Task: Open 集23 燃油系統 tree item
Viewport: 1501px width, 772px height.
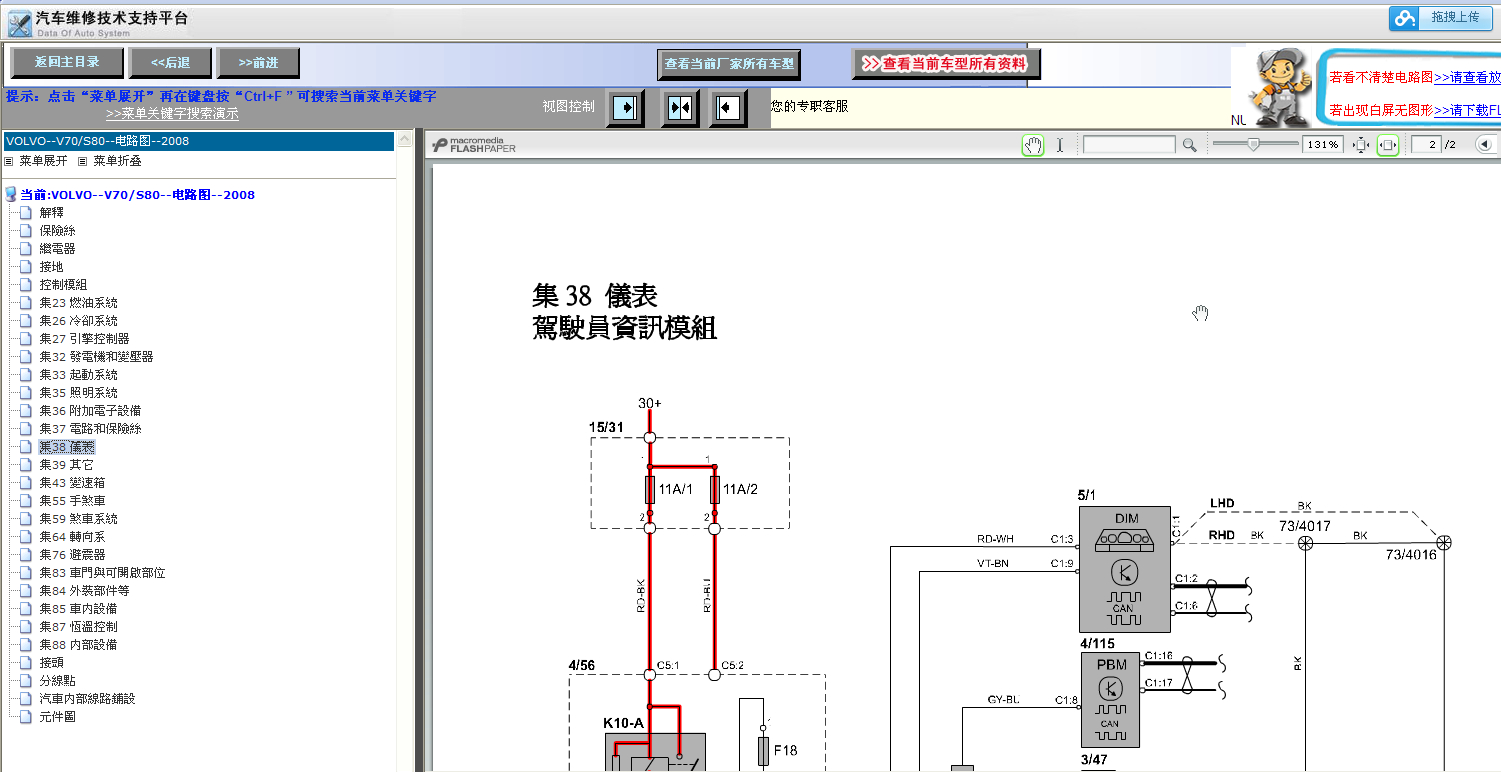Action: (79, 303)
